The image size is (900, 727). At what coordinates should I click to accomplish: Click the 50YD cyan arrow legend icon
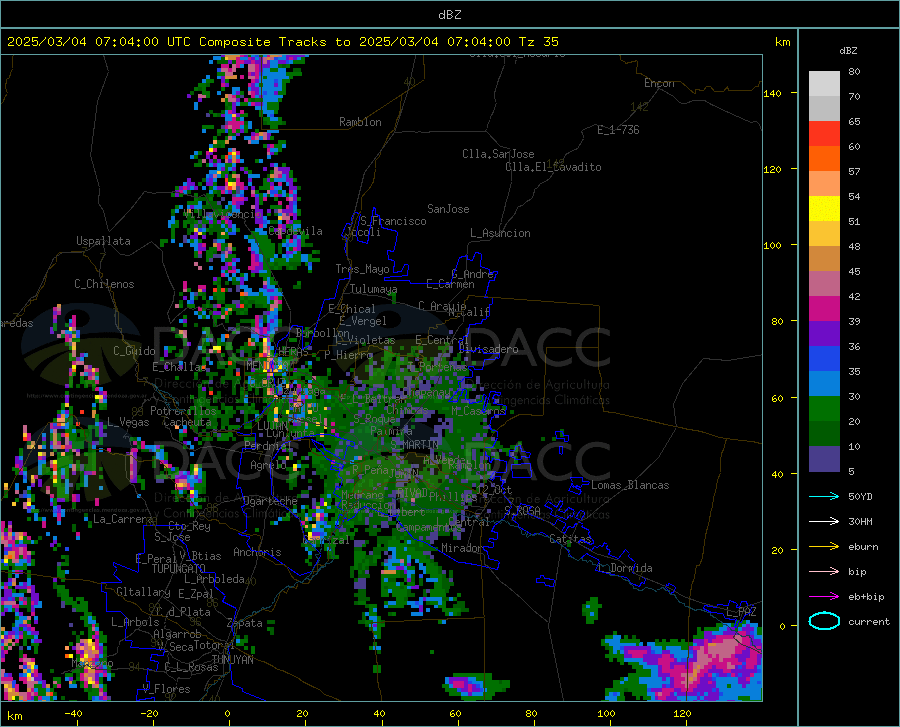(824, 496)
